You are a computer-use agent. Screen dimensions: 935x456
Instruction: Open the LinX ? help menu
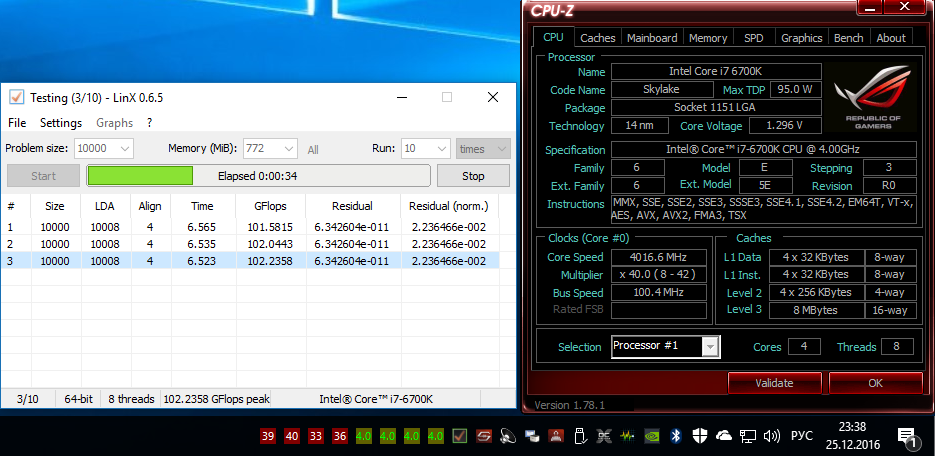click(149, 123)
